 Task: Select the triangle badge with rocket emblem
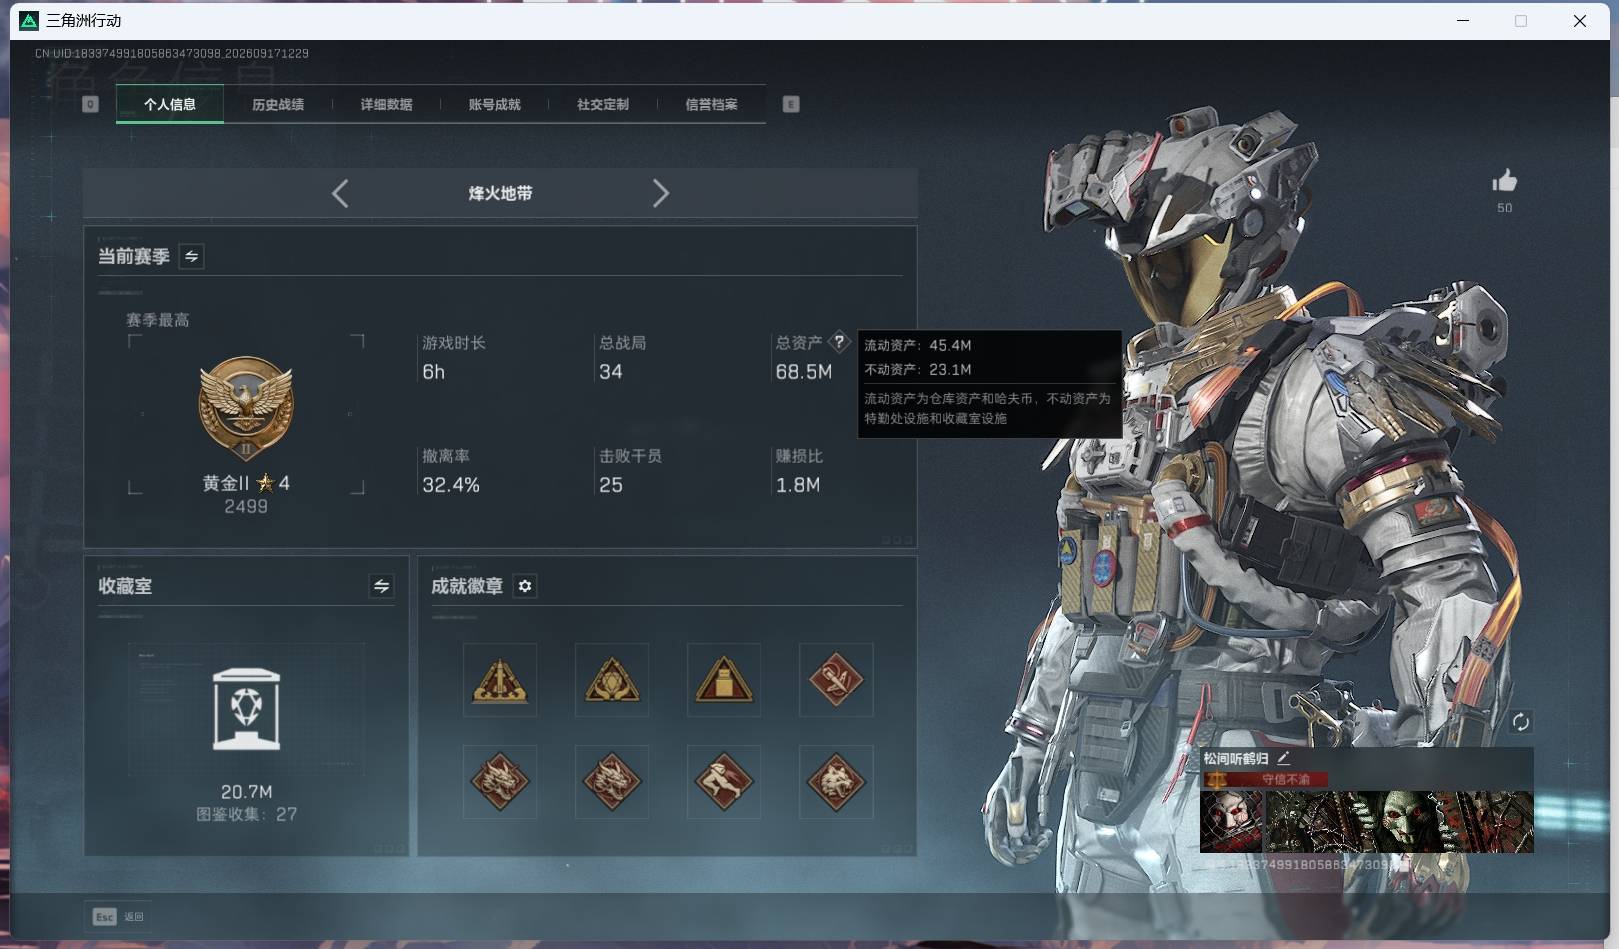pos(500,680)
